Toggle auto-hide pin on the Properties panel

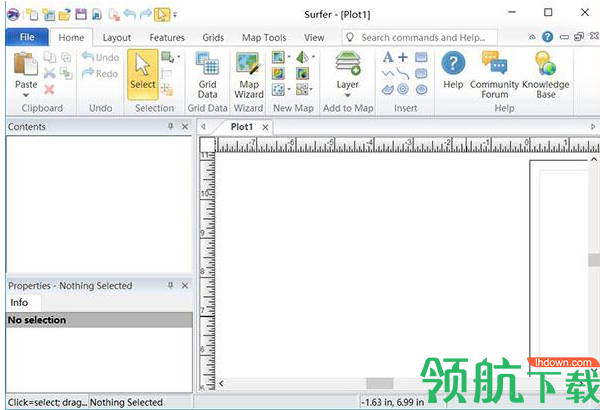coord(170,285)
